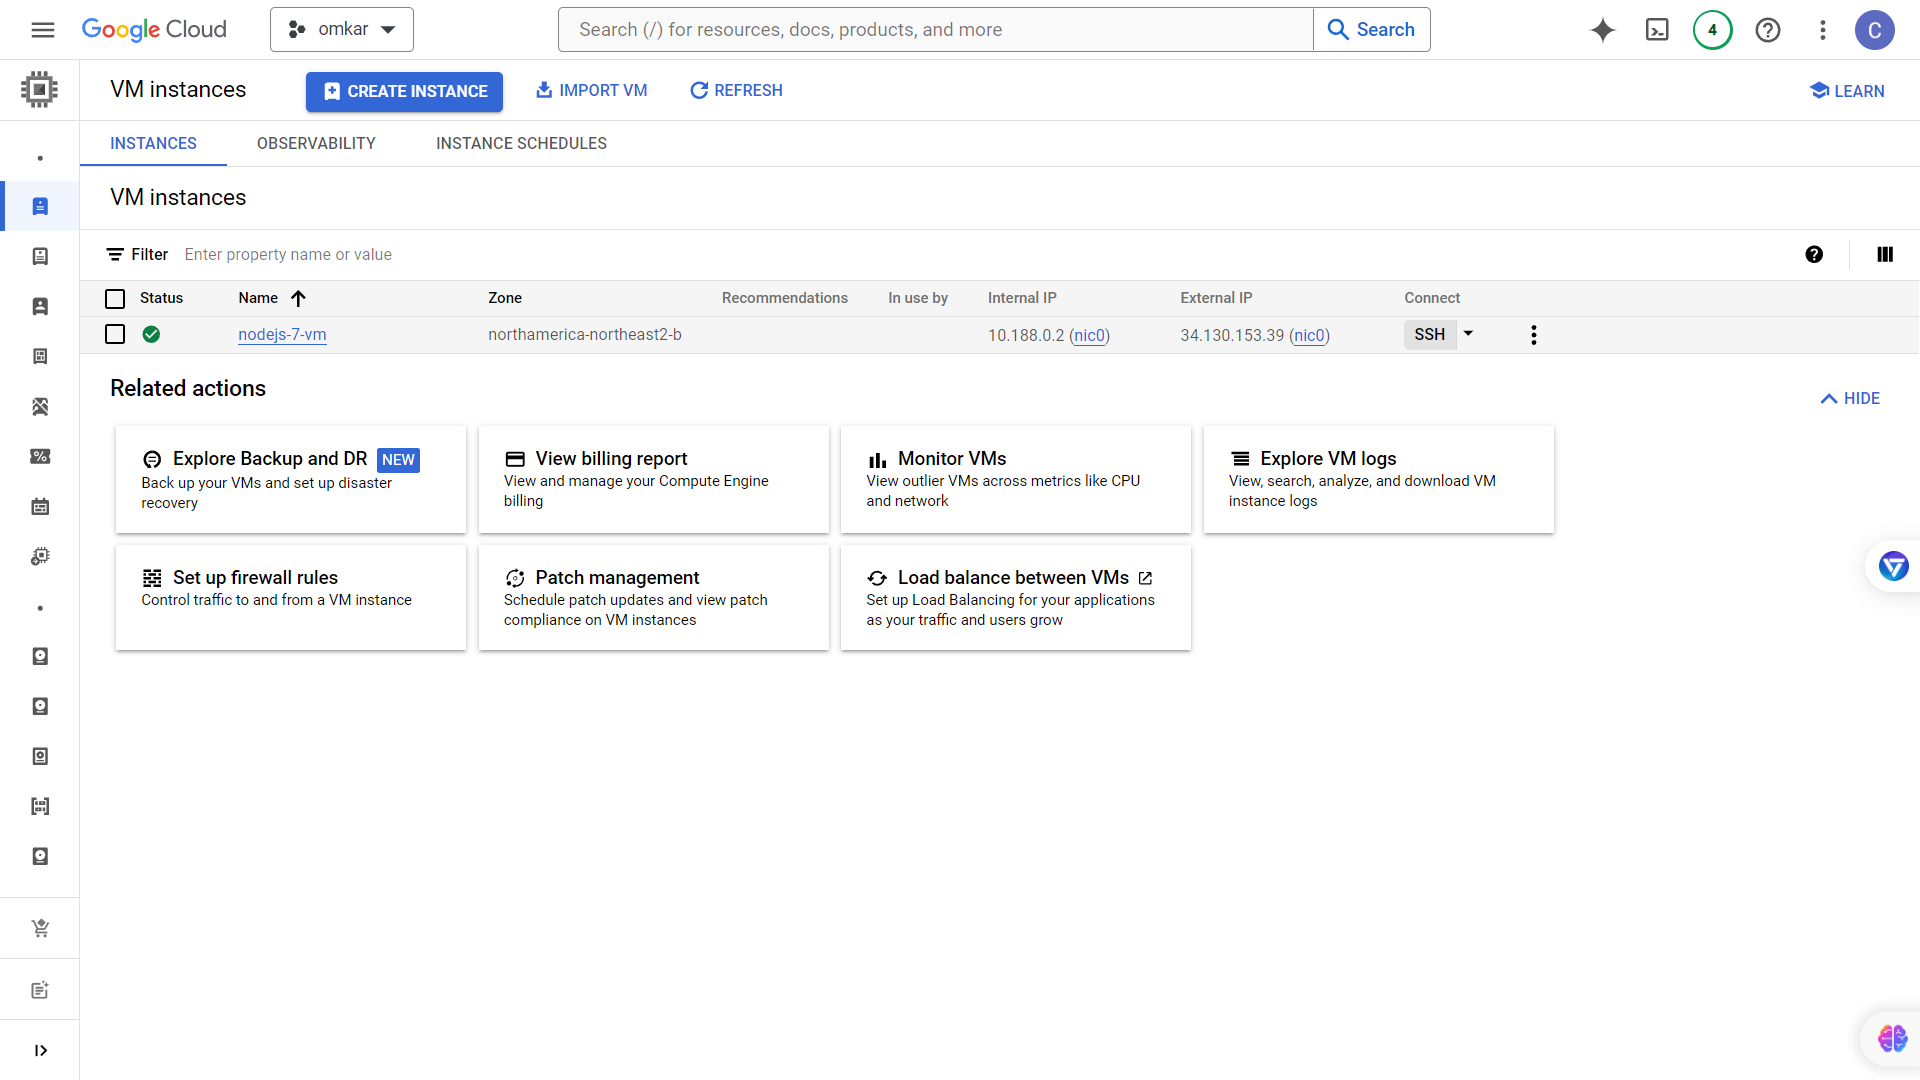Screen dimensions: 1920x1080
Task: Select the nodejs-7-vm row checkbox
Action: pyautogui.click(x=115, y=334)
